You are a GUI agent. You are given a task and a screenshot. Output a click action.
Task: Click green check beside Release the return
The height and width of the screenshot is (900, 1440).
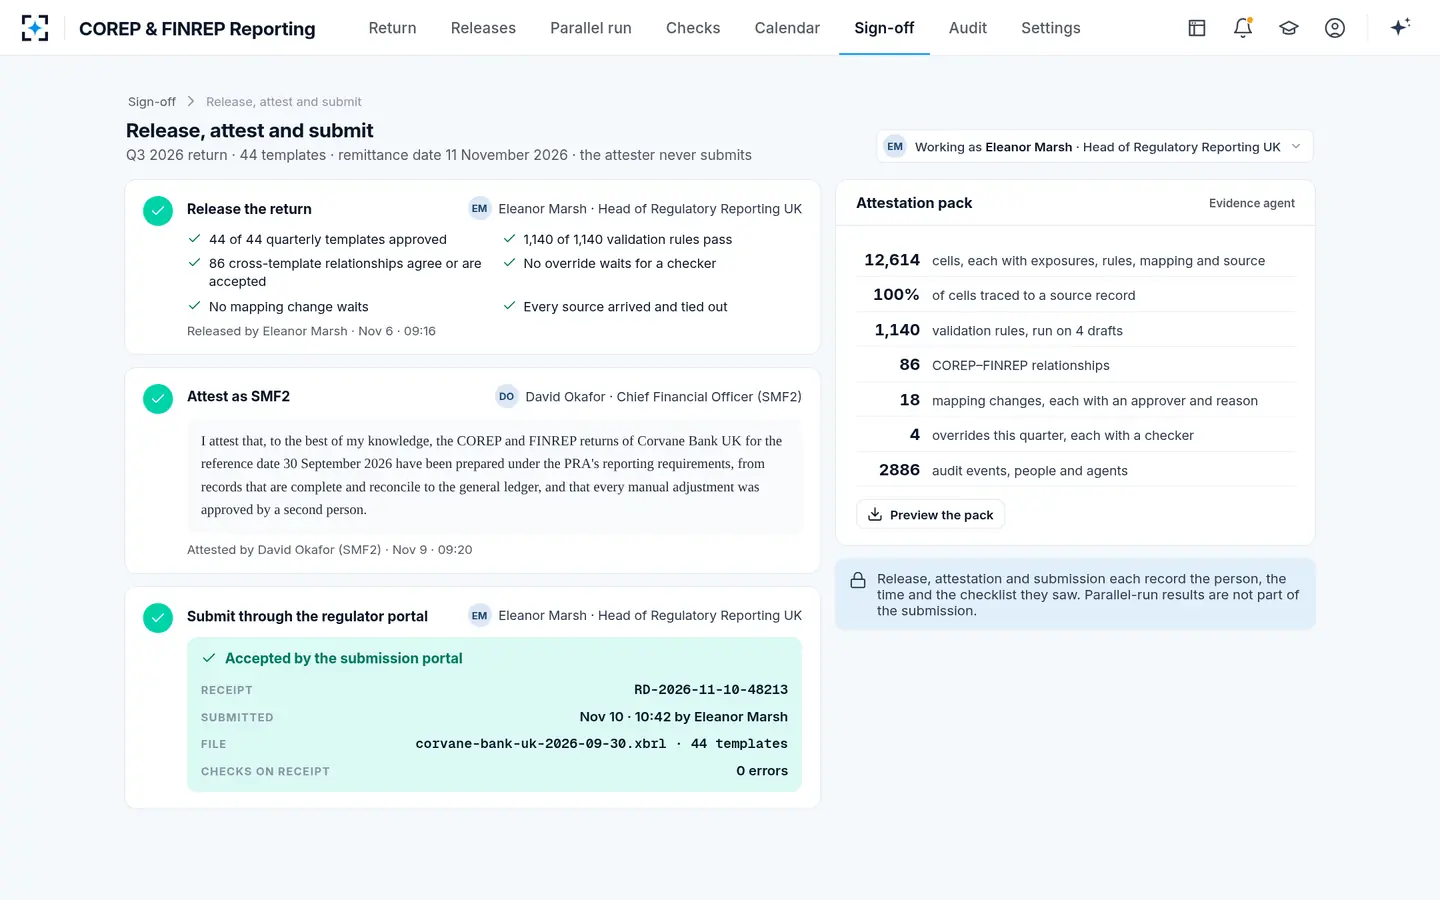tap(158, 211)
